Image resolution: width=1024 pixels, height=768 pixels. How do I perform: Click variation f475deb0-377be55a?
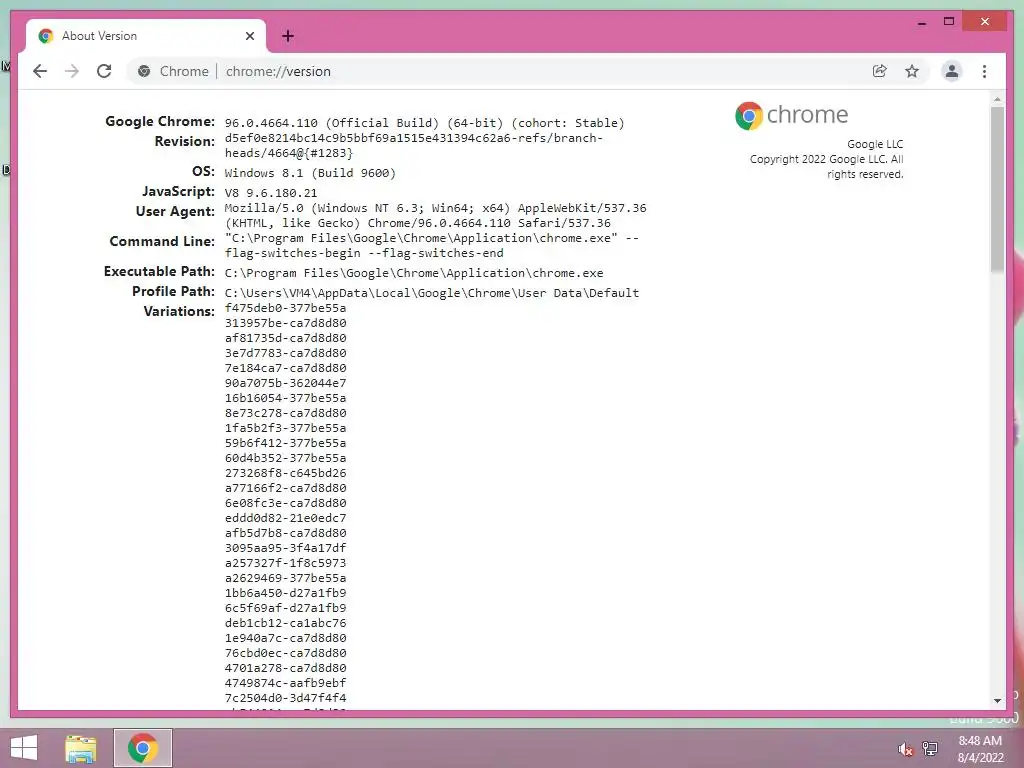[x=285, y=308]
